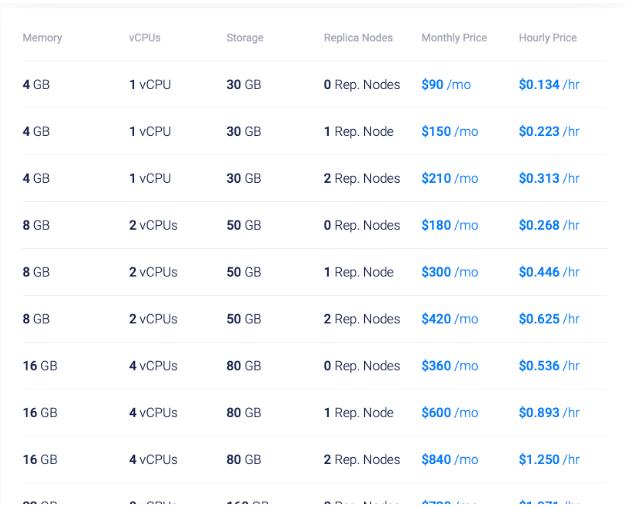Screen dimensions: 625x508
Task: Pick the $300 /mo monthly price
Action: (x=450, y=272)
